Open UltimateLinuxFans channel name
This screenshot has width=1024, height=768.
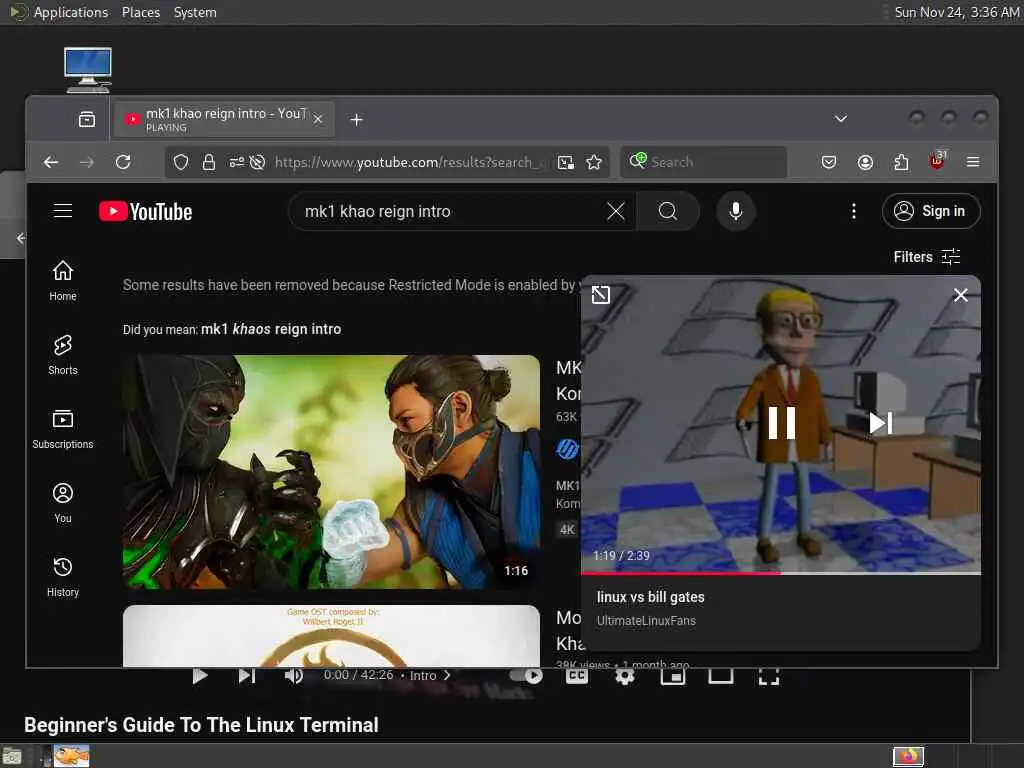pos(646,621)
